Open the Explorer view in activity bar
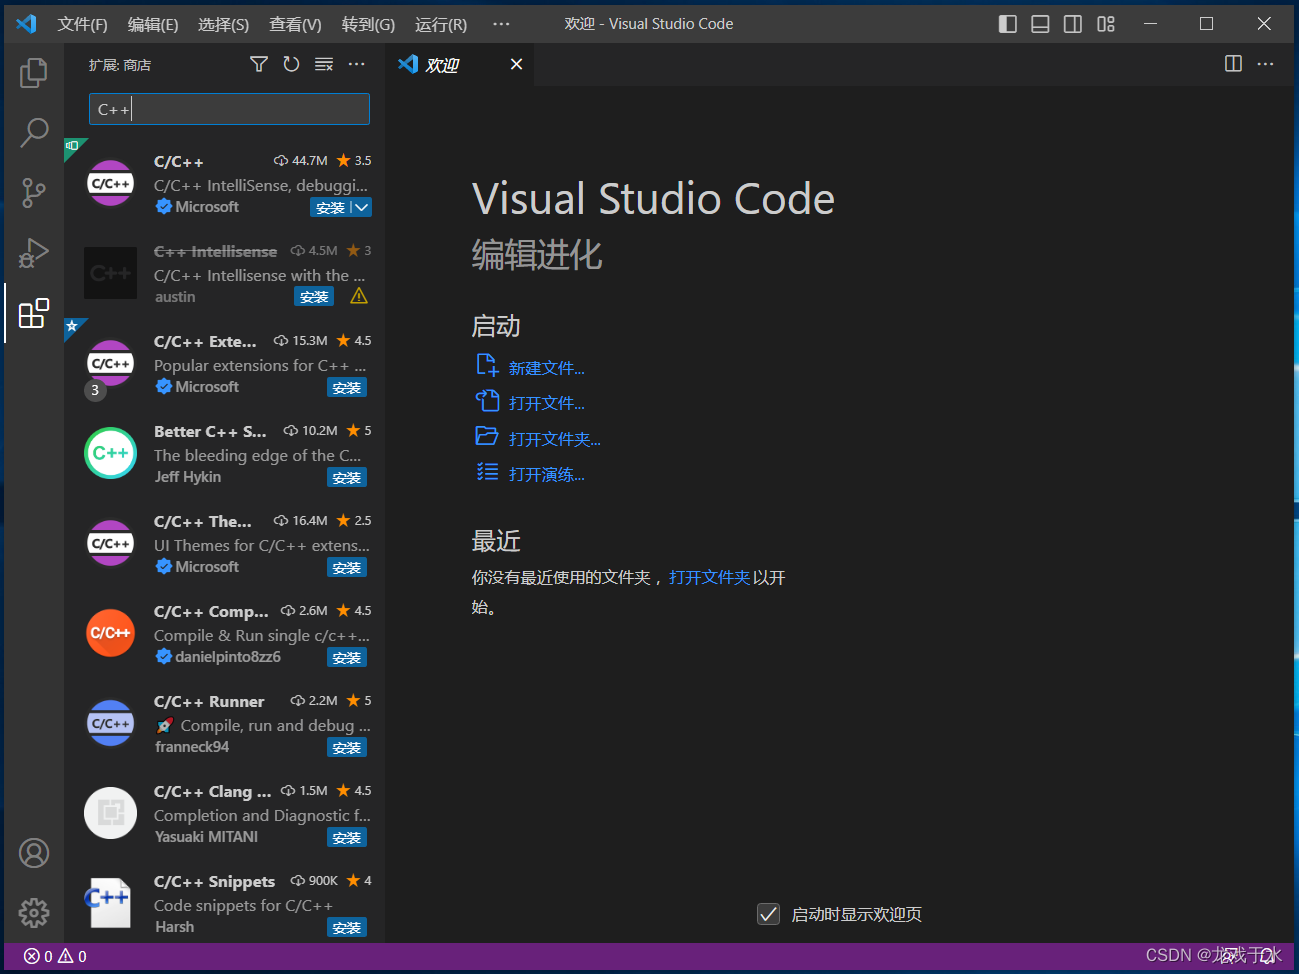Image resolution: width=1299 pixels, height=974 pixels. pyautogui.click(x=34, y=72)
